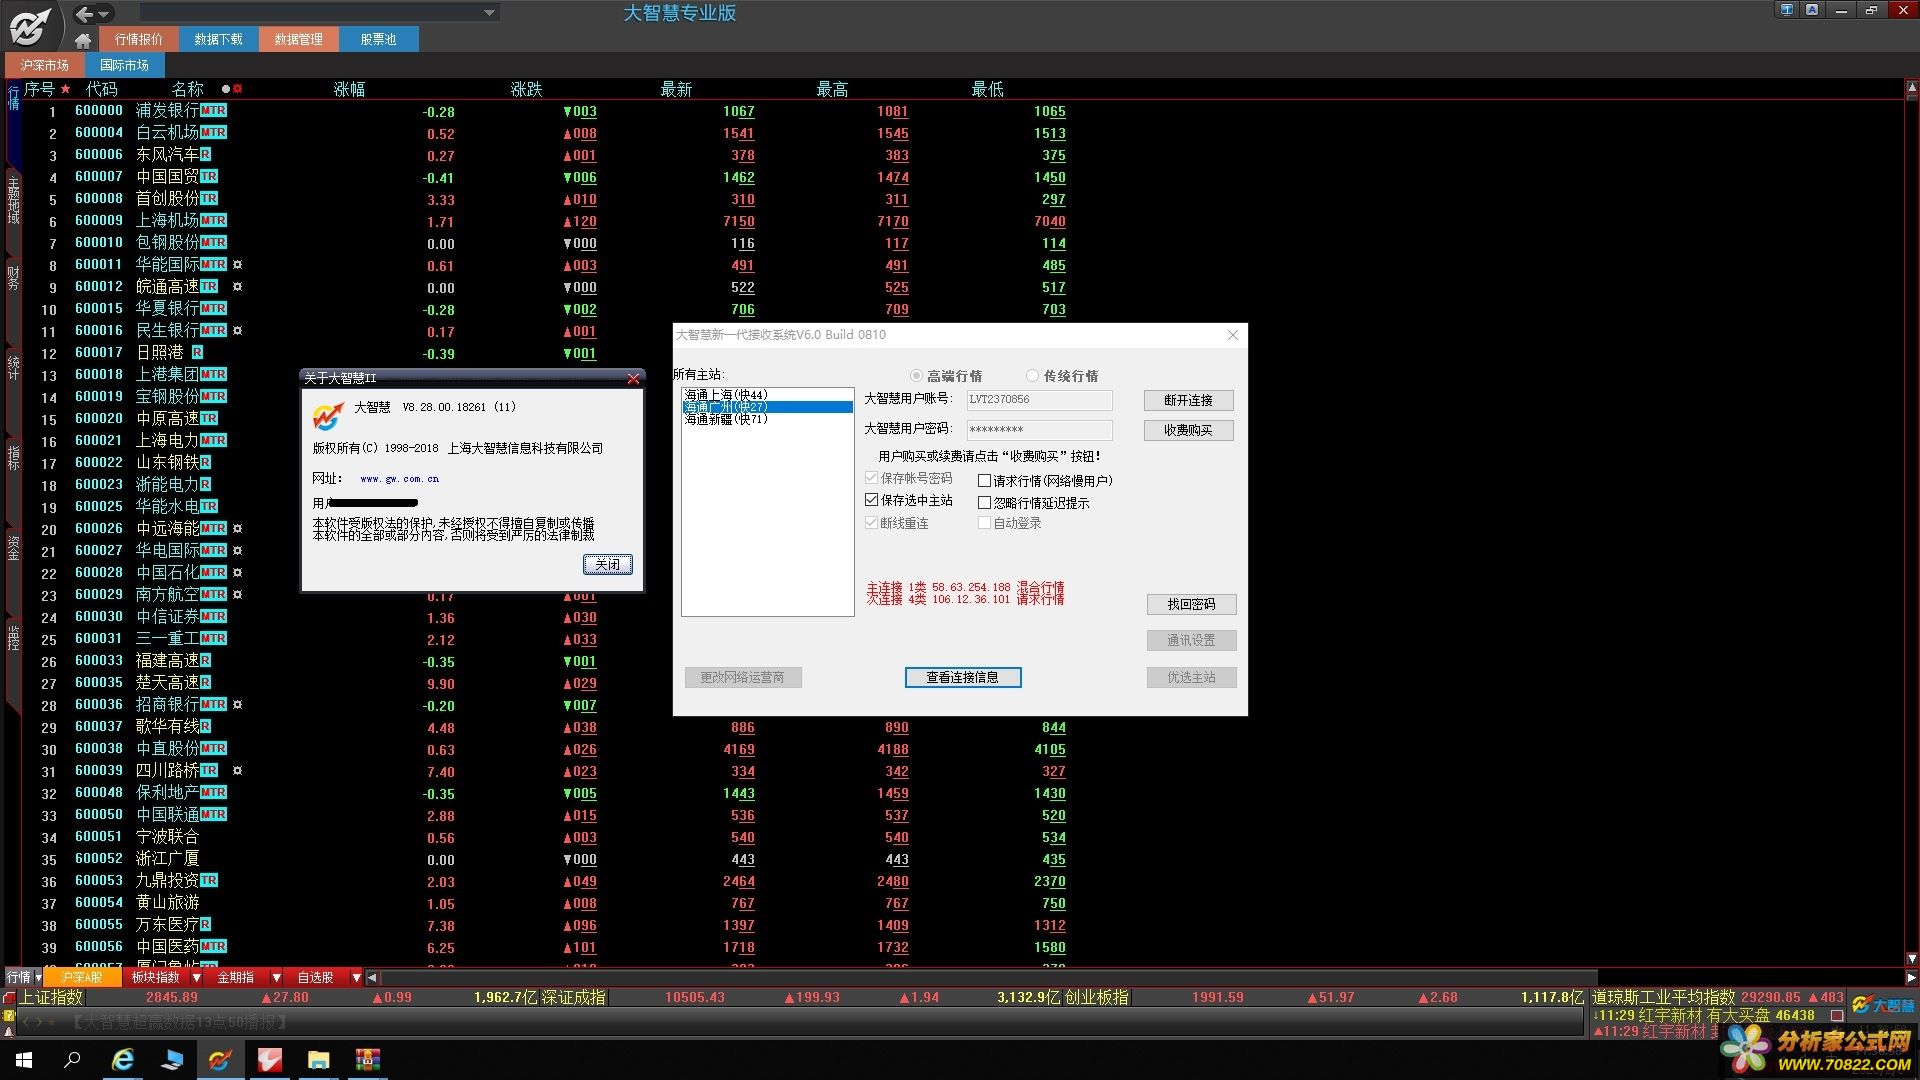Click the Dazhihui logo in About dialog
This screenshot has height=1080, width=1920.
[327, 415]
